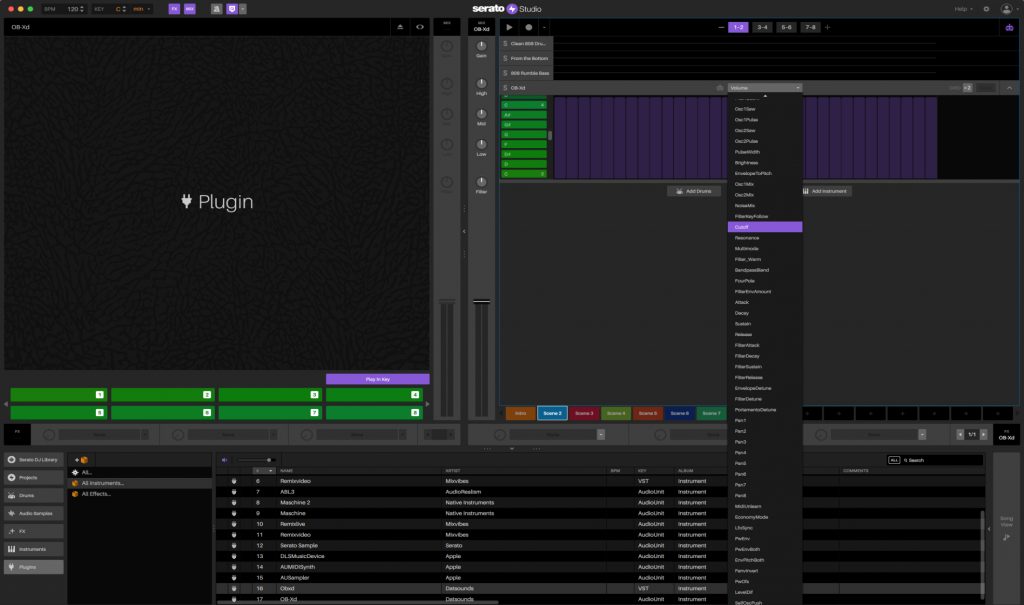This screenshot has width=1024, height=605.
Task: Select Cutoff from the parameter list
Action: (x=765, y=226)
